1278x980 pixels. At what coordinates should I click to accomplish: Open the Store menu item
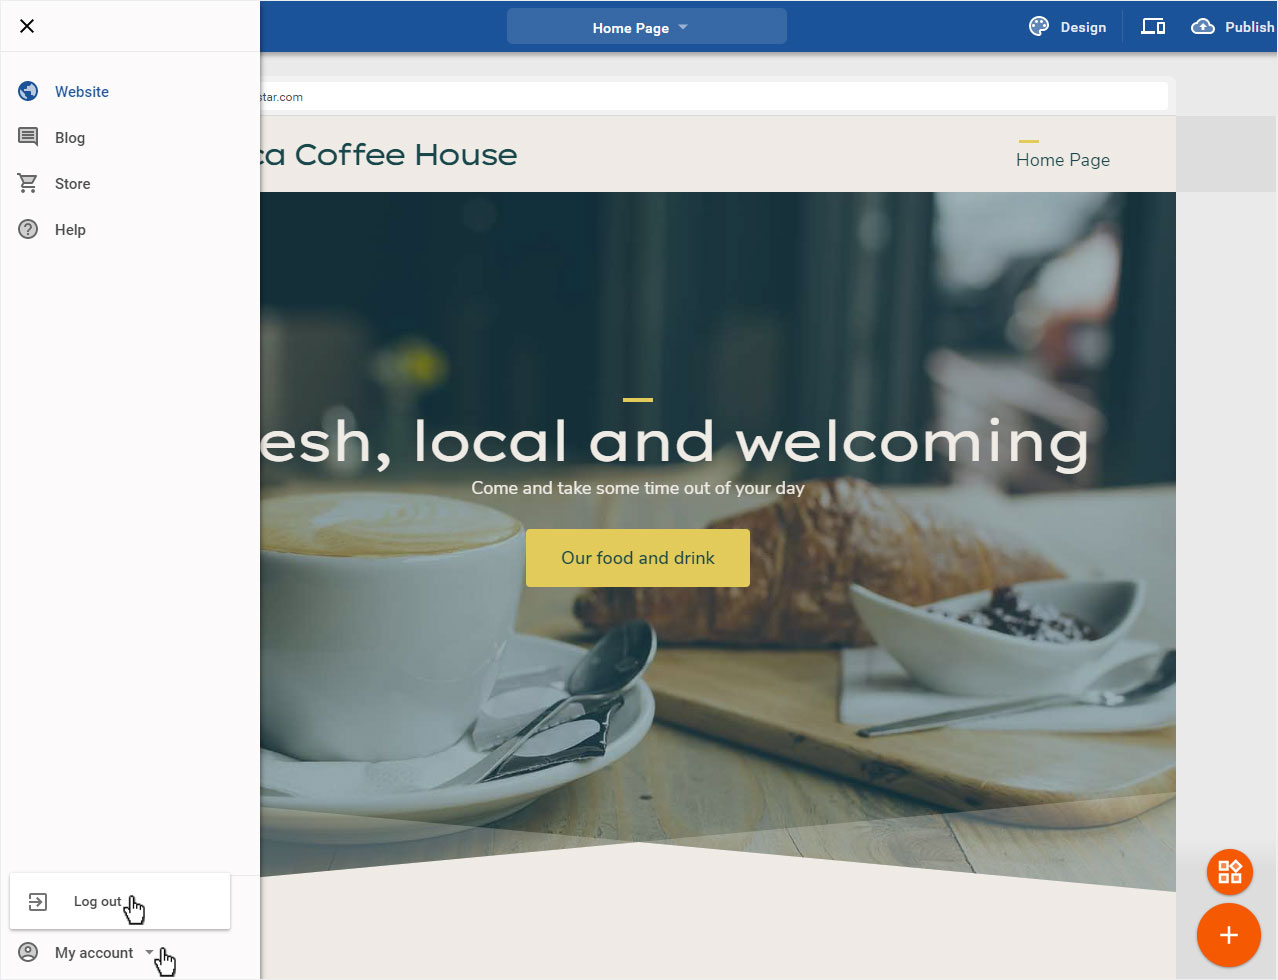(72, 184)
